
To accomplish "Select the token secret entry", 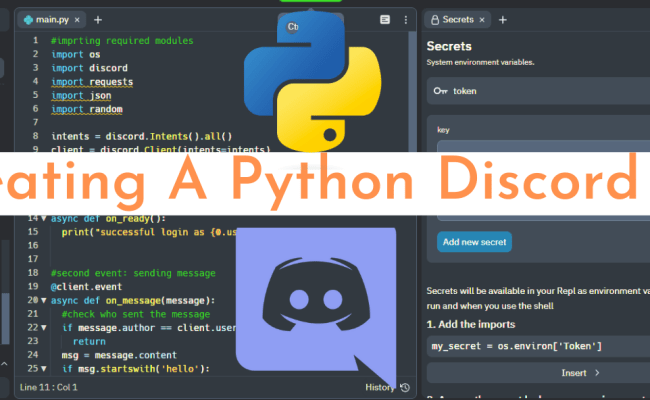I will tap(538, 91).
